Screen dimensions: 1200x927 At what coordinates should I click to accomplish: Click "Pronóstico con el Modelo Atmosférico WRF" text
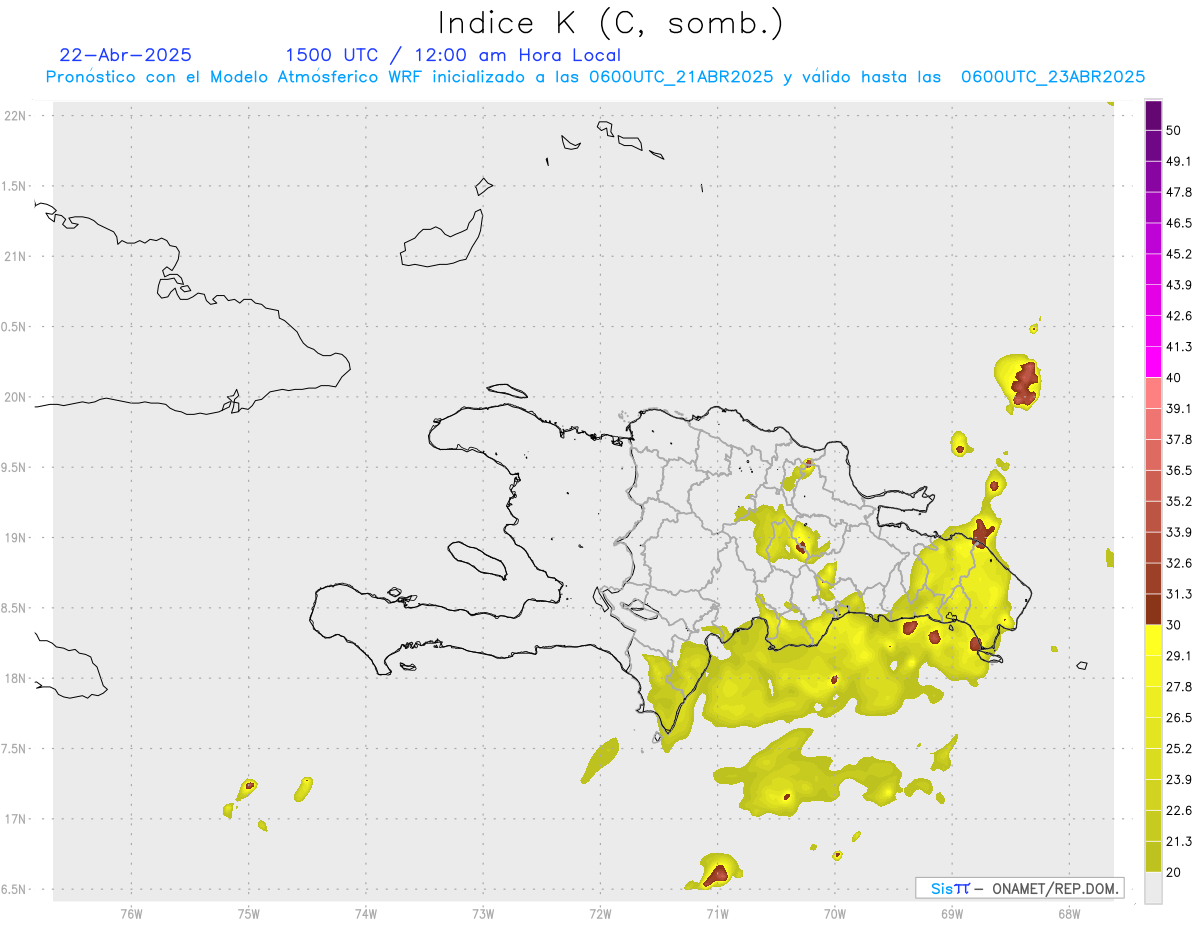click(235, 77)
